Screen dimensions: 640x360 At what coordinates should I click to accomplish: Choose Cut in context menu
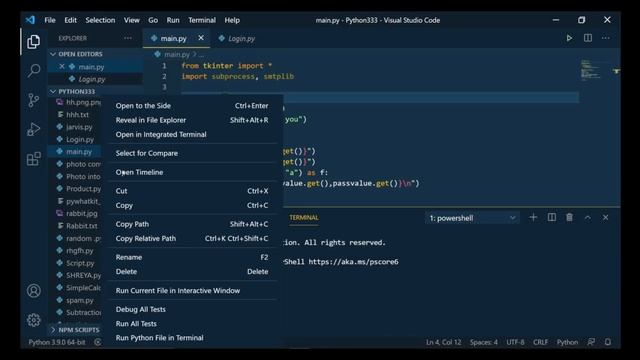tap(192, 191)
